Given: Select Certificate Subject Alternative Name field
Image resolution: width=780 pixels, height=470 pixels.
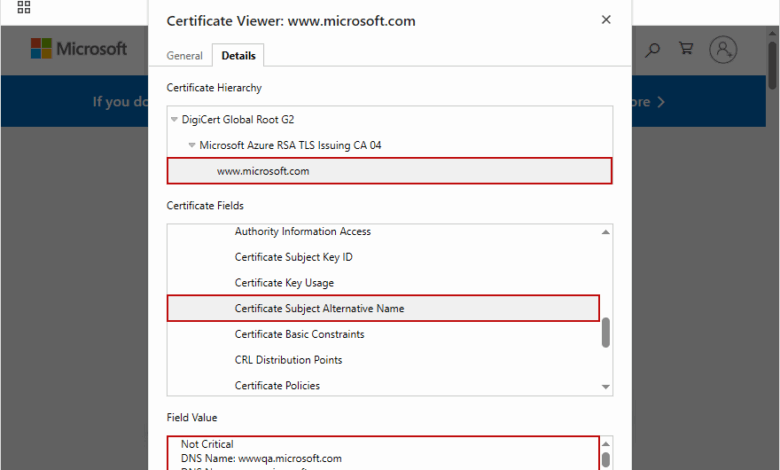Looking at the screenshot, I should click(x=383, y=308).
